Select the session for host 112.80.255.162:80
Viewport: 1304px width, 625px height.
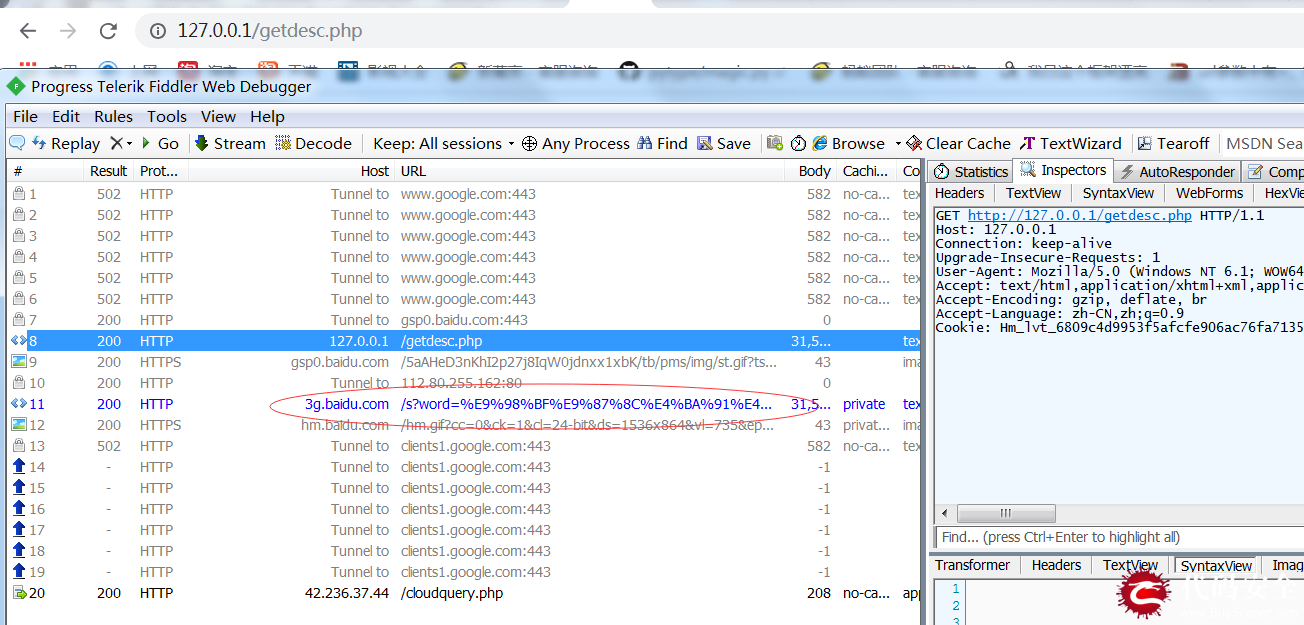tap(464, 383)
